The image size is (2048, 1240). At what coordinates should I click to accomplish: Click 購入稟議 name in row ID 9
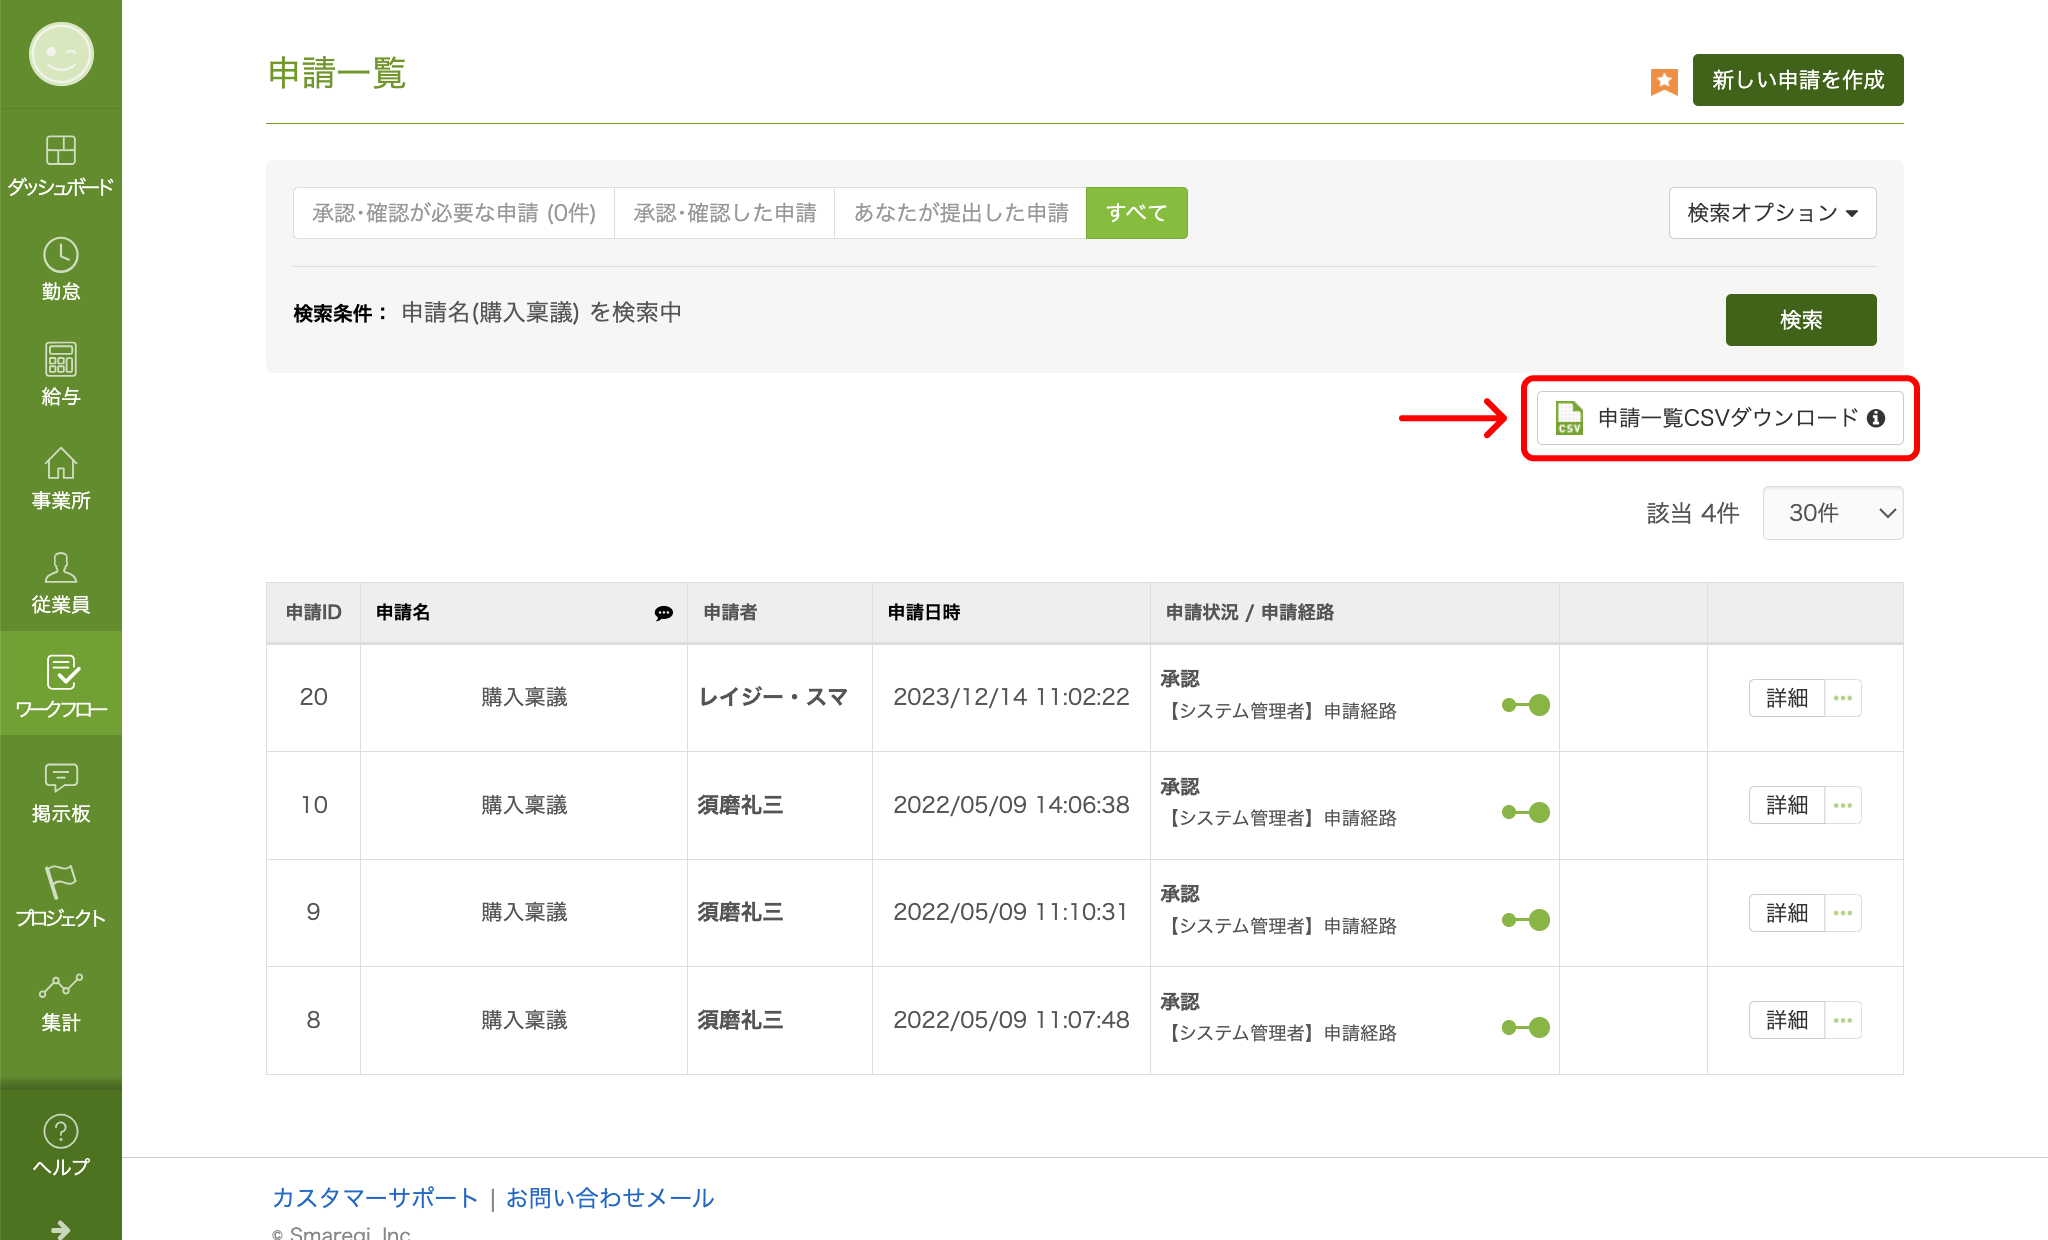524,912
